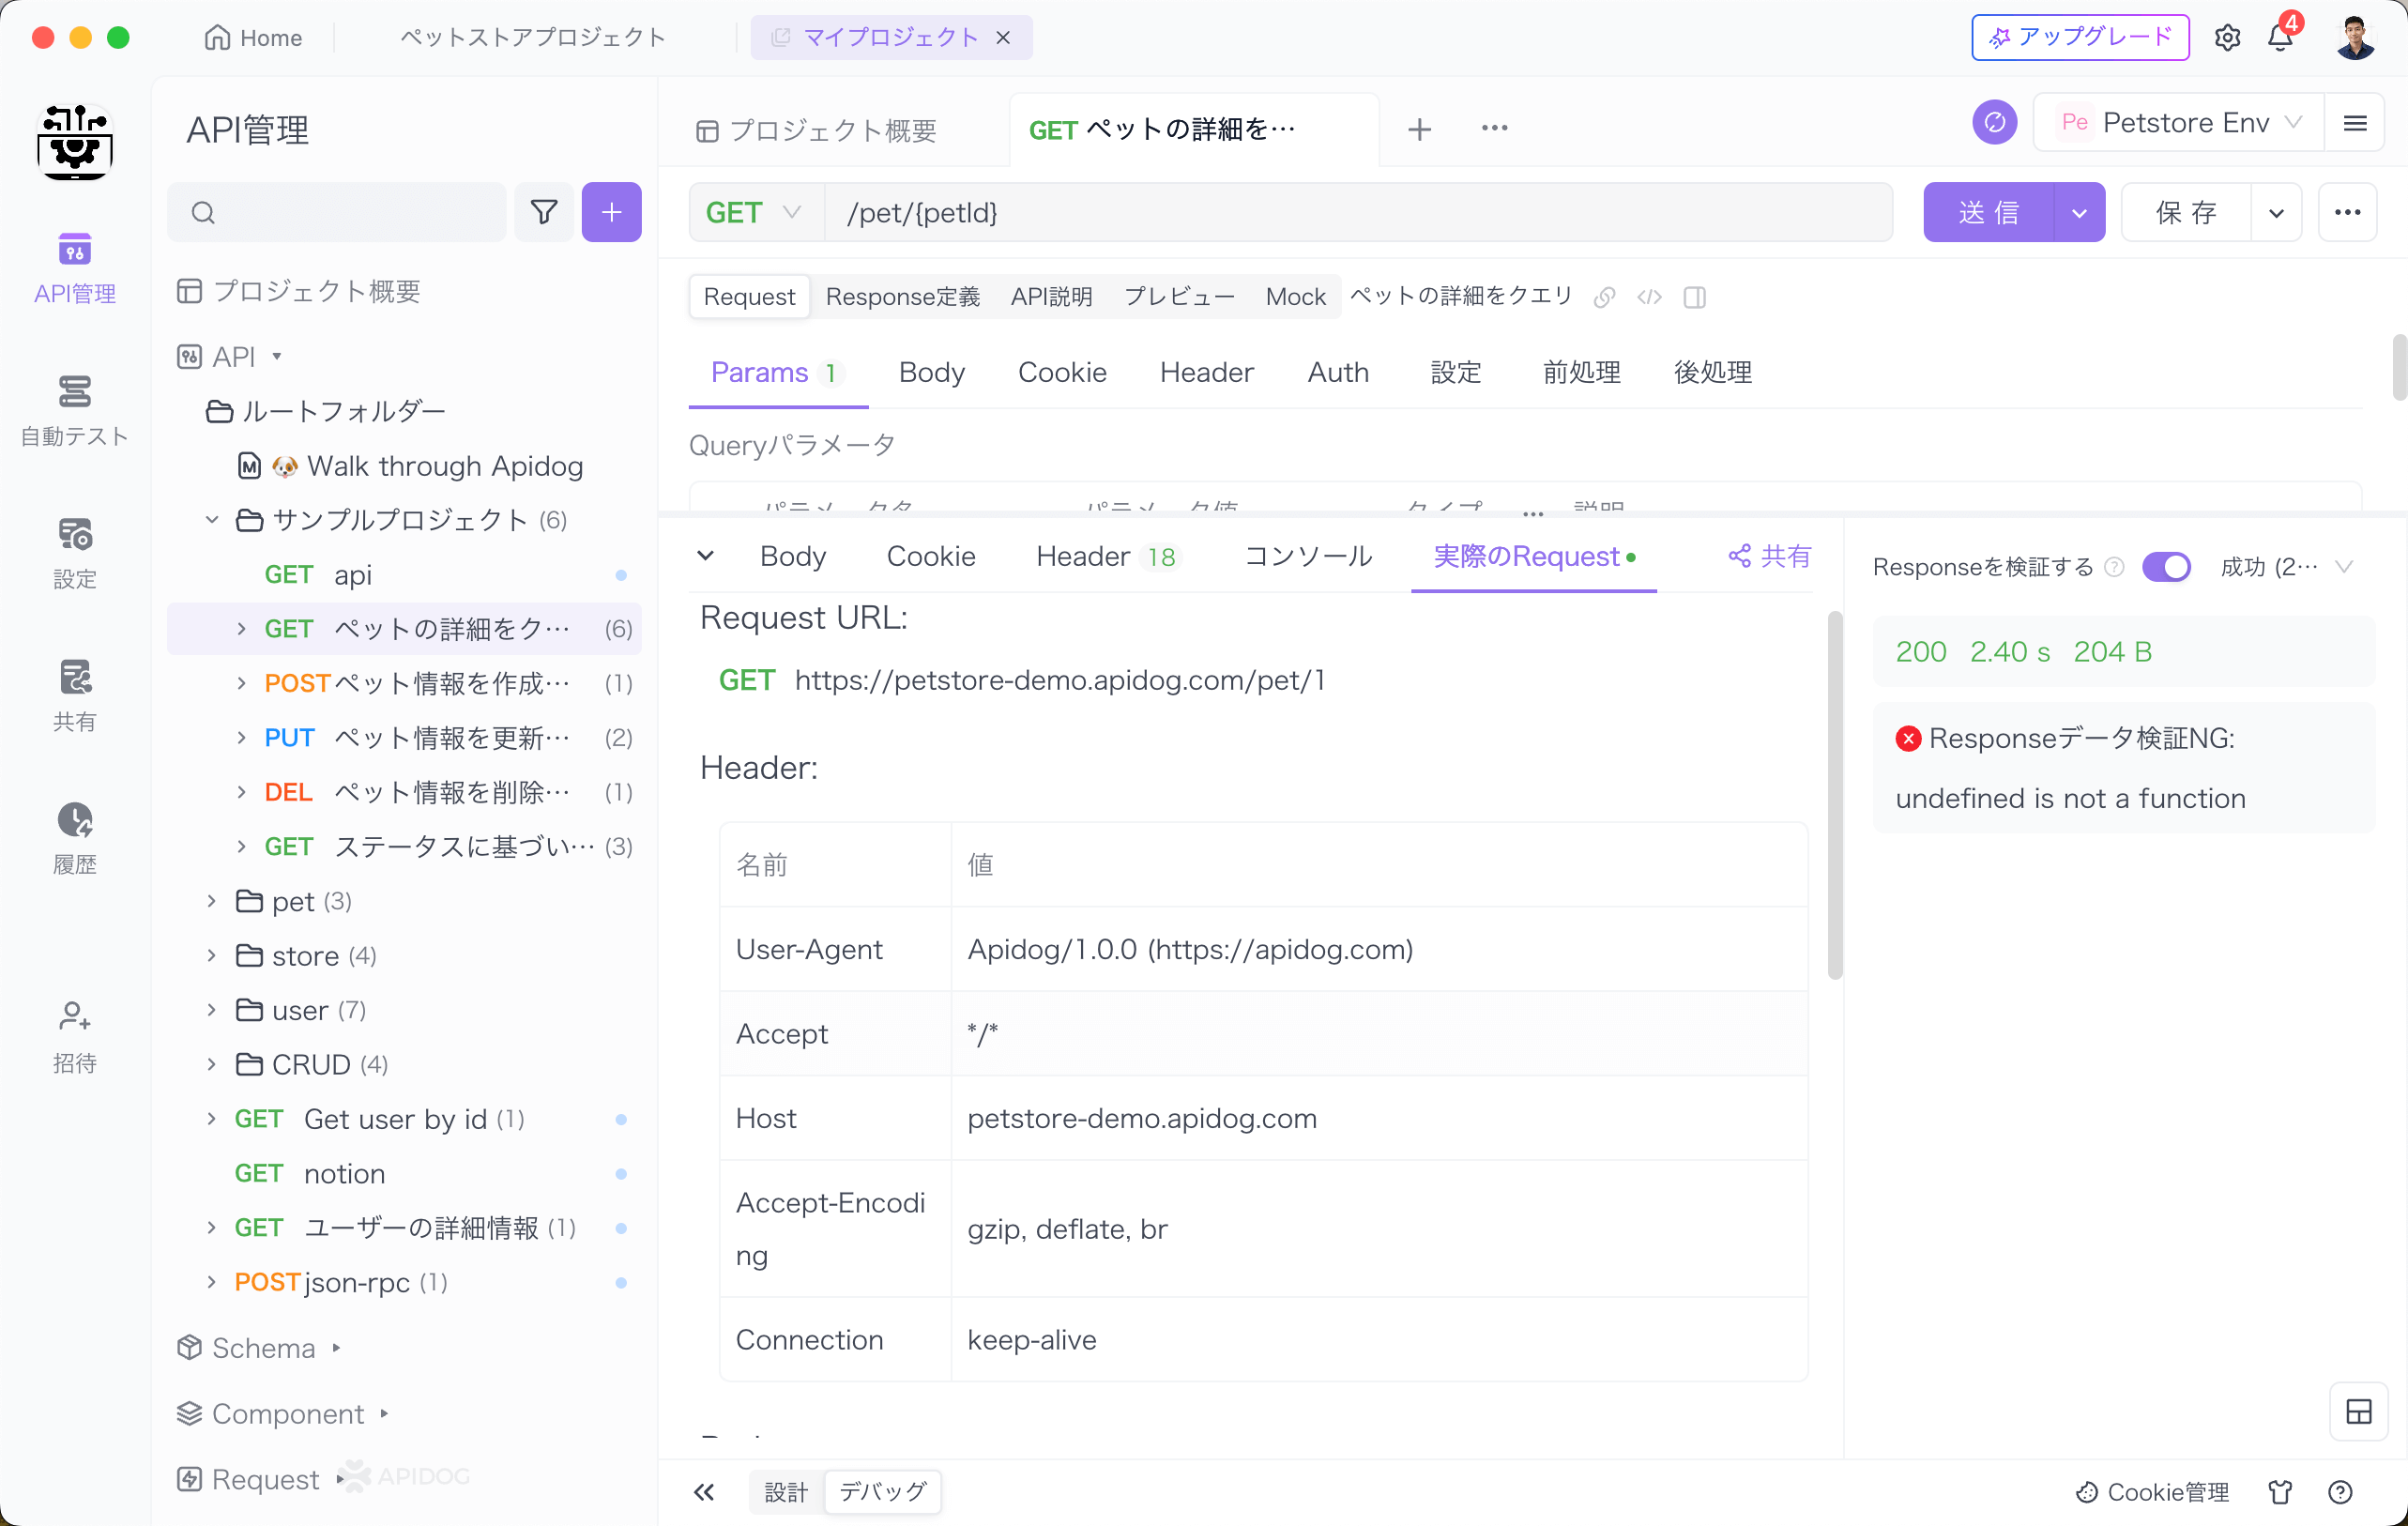Open the GET method dropdown

coord(755,212)
